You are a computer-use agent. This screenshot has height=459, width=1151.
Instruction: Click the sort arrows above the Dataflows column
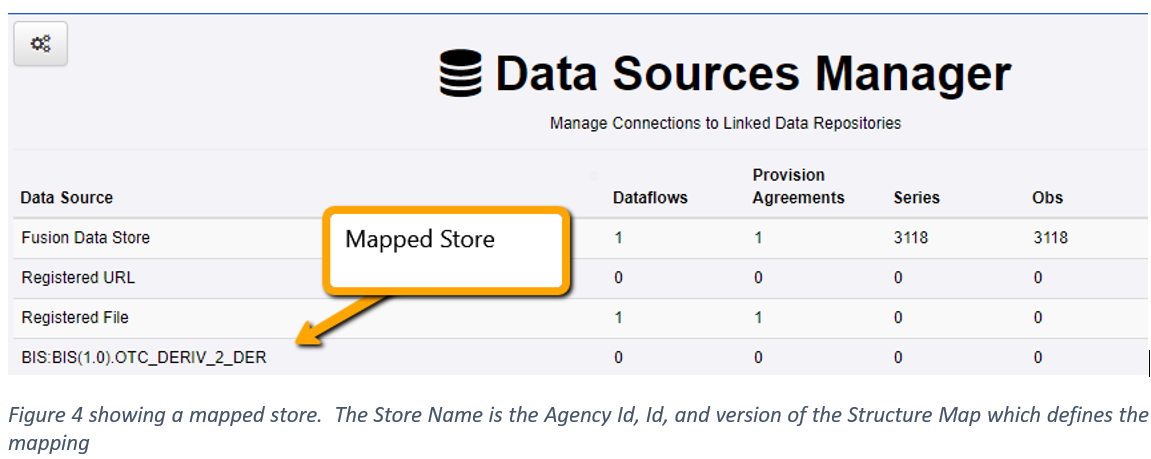point(595,176)
